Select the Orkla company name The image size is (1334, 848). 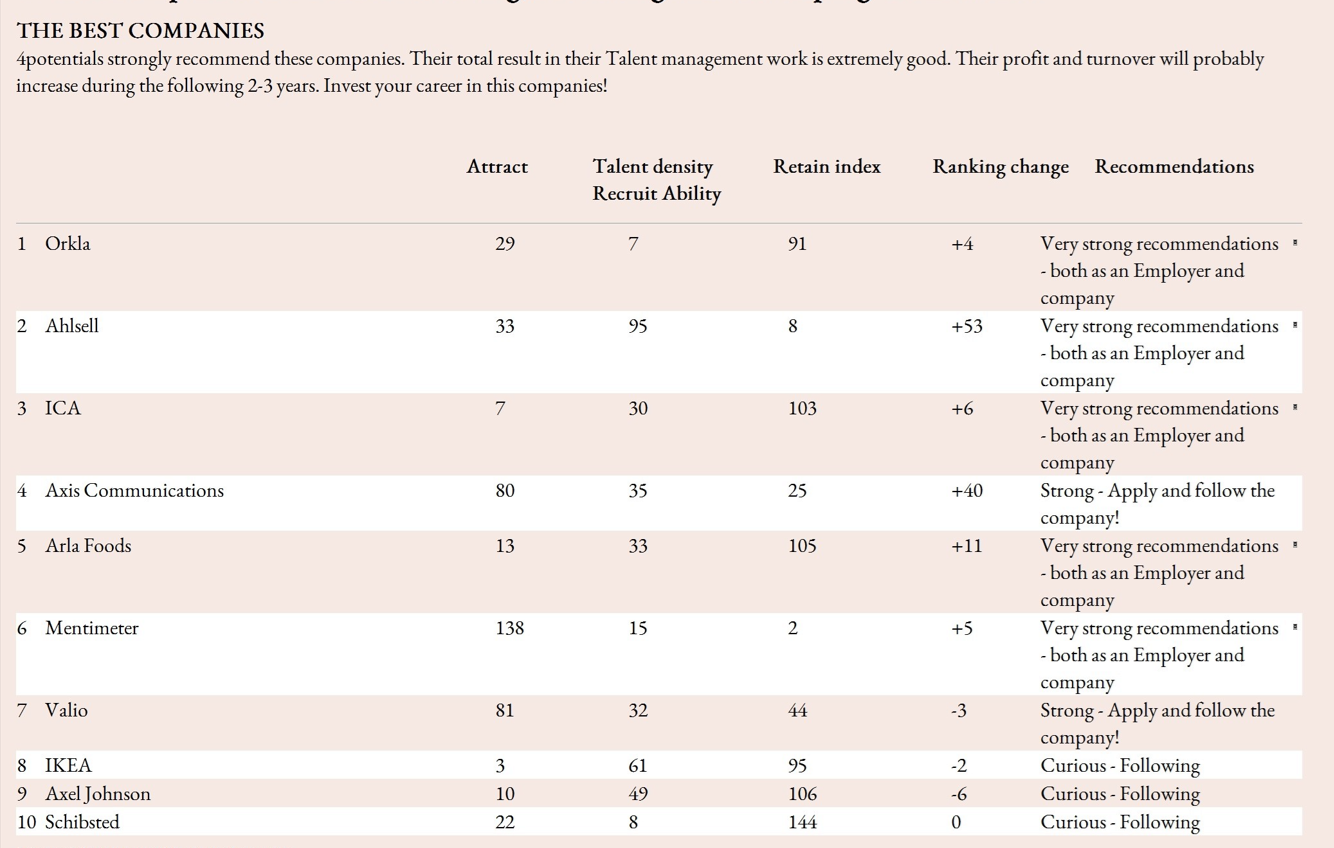pos(67,244)
